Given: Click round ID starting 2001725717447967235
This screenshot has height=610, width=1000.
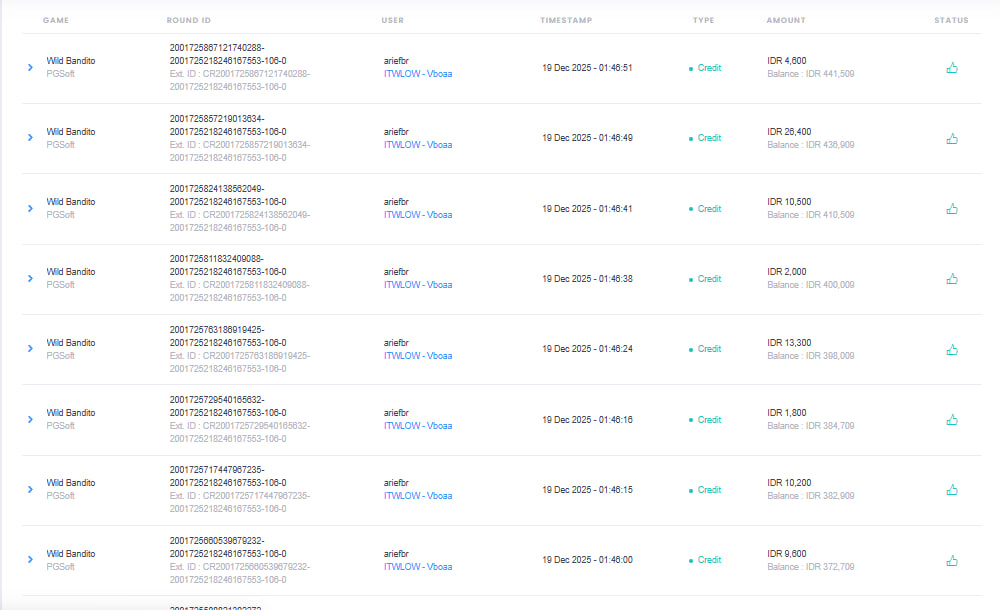Looking at the screenshot, I should pos(228,476).
